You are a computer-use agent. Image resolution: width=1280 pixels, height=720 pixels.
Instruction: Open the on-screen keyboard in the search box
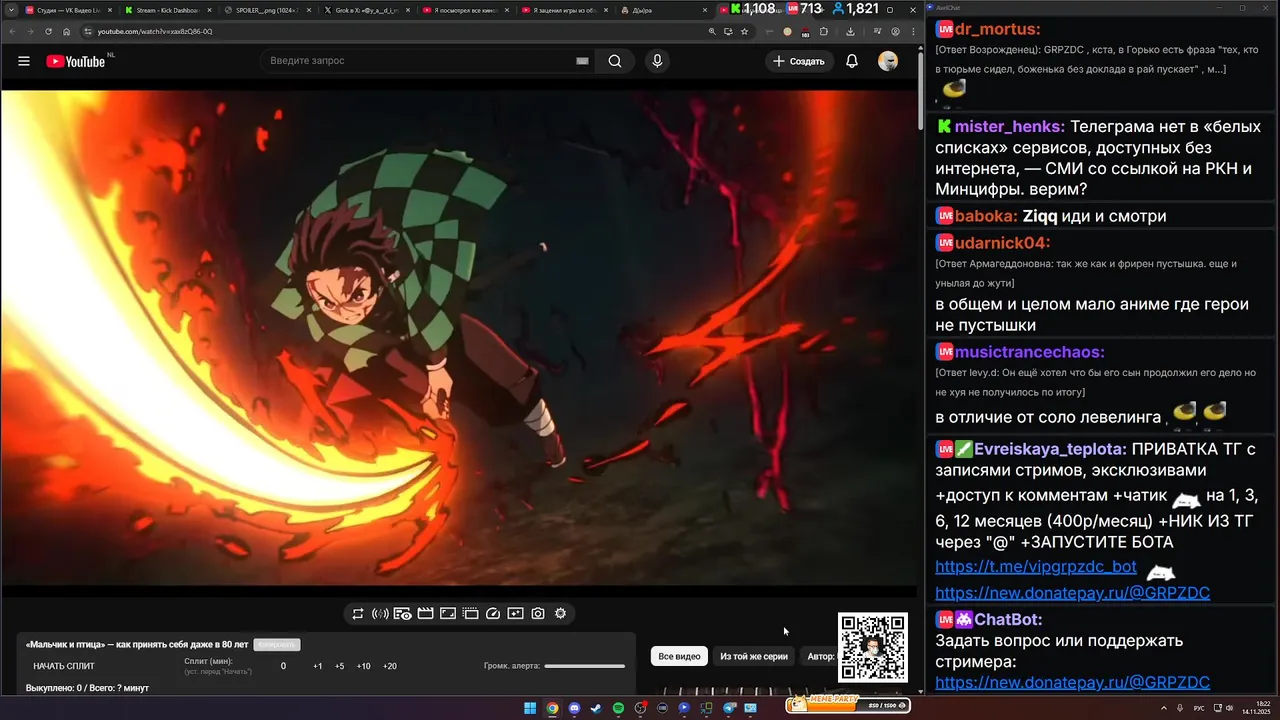click(582, 61)
